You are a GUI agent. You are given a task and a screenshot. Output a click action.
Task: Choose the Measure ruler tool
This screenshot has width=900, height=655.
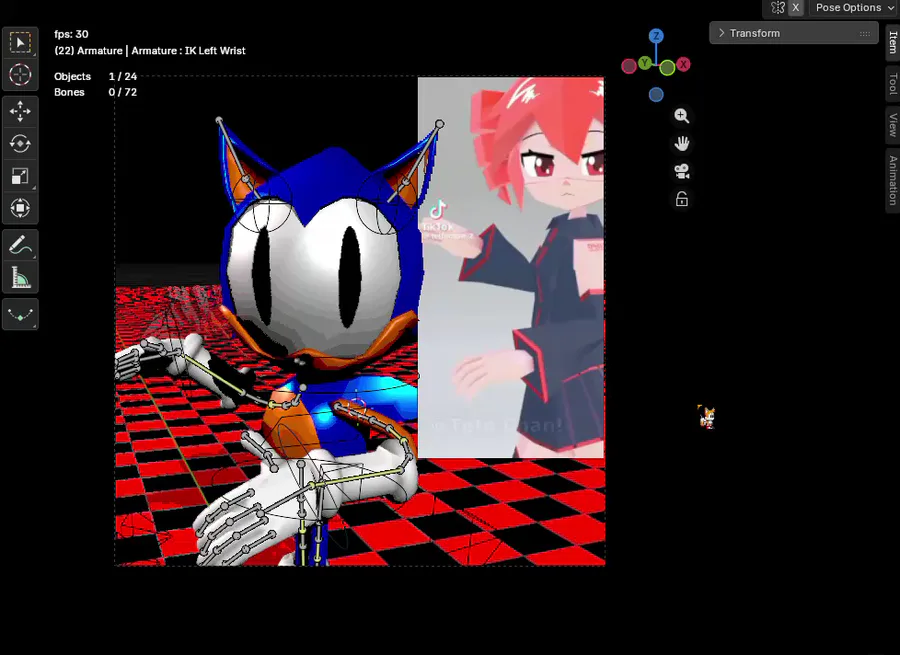pos(20,277)
